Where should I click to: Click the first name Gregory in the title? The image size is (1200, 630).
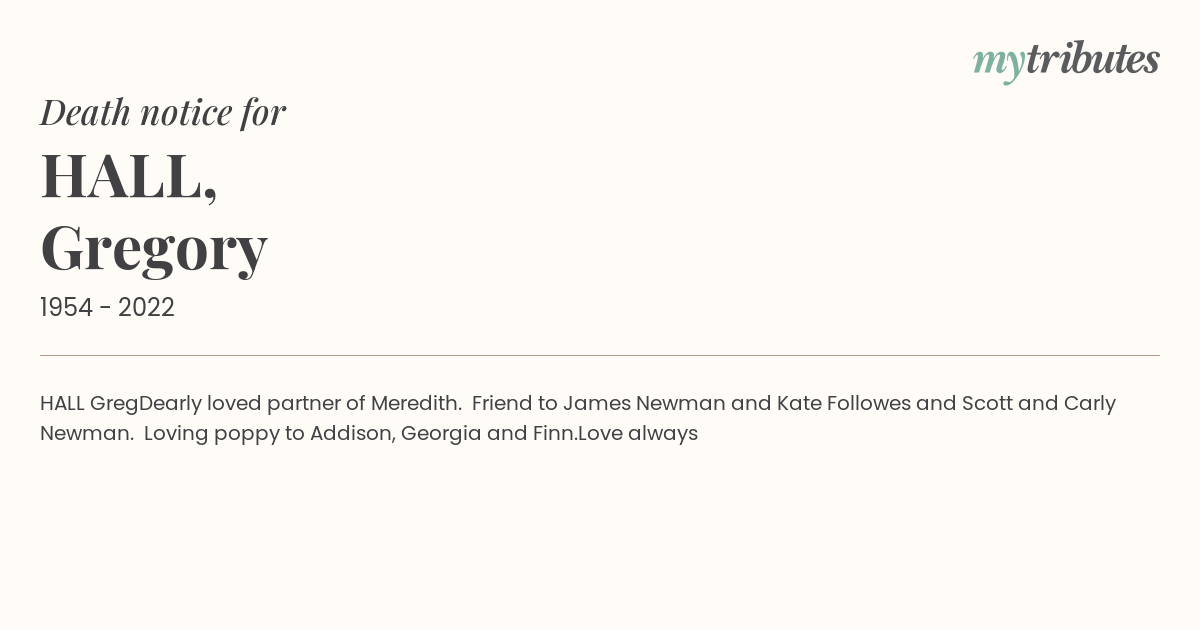[154, 248]
